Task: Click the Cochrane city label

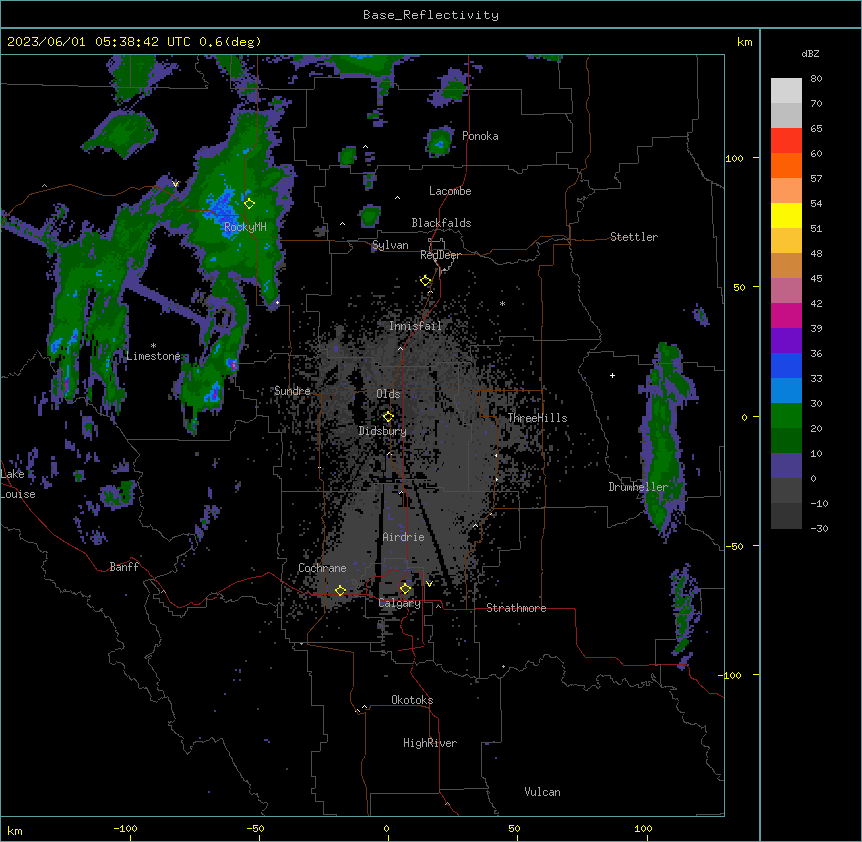Action: (x=322, y=568)
